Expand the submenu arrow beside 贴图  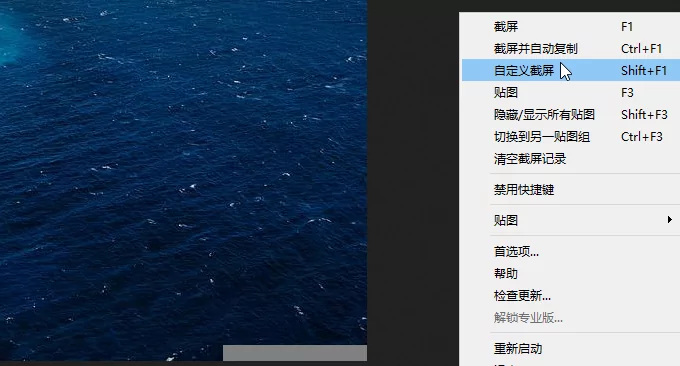[x=670, y=220]
